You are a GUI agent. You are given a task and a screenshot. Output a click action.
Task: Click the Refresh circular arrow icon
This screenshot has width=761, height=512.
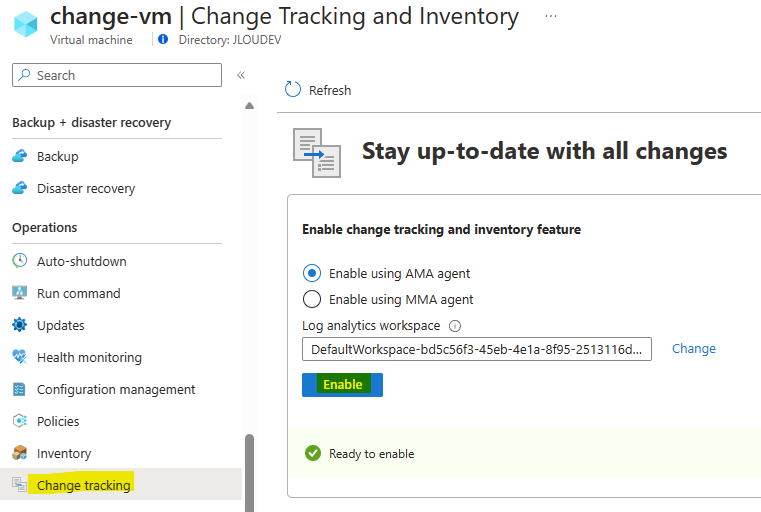293,89
